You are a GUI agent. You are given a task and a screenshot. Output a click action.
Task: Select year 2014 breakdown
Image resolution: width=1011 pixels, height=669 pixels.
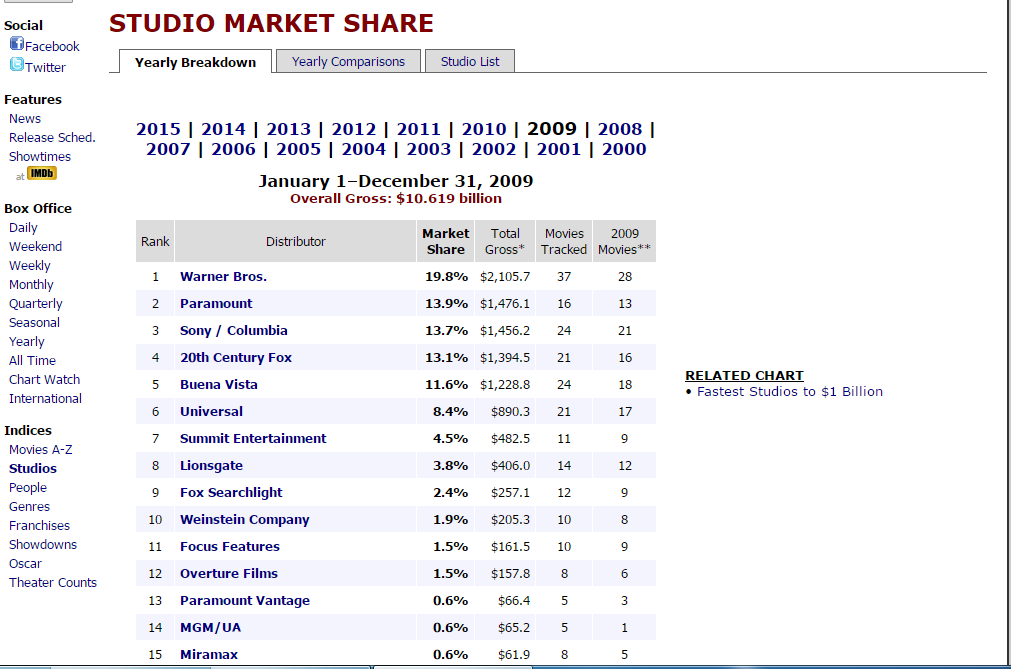pyautogui.click(x=223, y=129)
